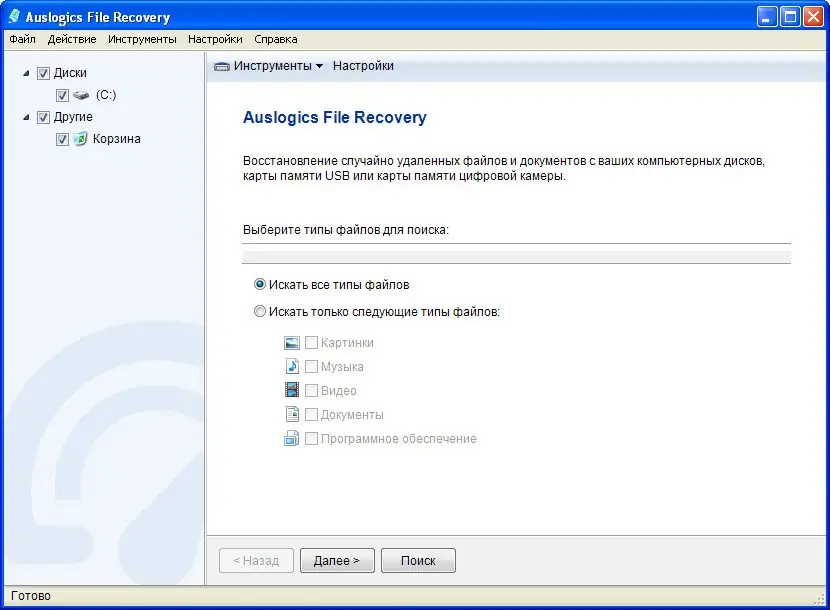The image size is (830, 610).
Task: Select the Другие tree label
Action: point(73,116)
